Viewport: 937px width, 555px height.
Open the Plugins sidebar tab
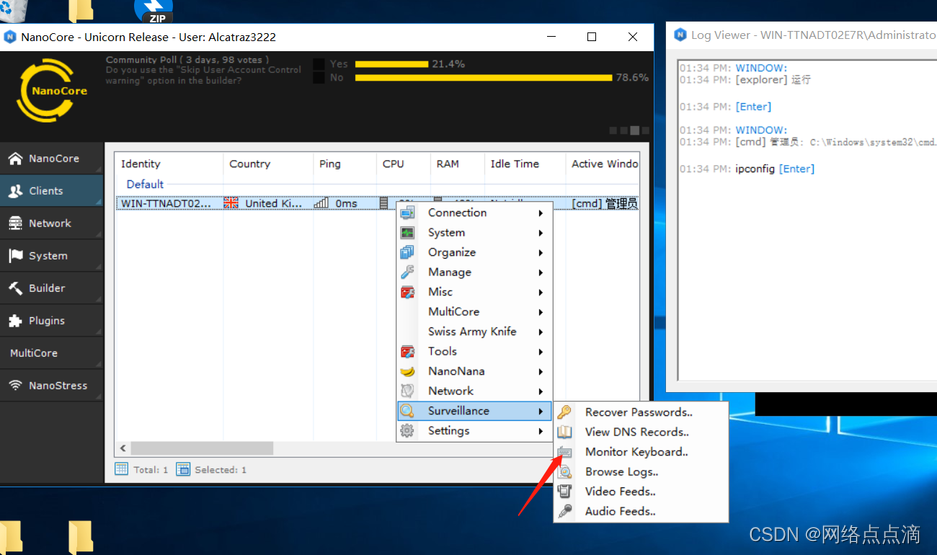pyautogui.click(x=51, y=320)
